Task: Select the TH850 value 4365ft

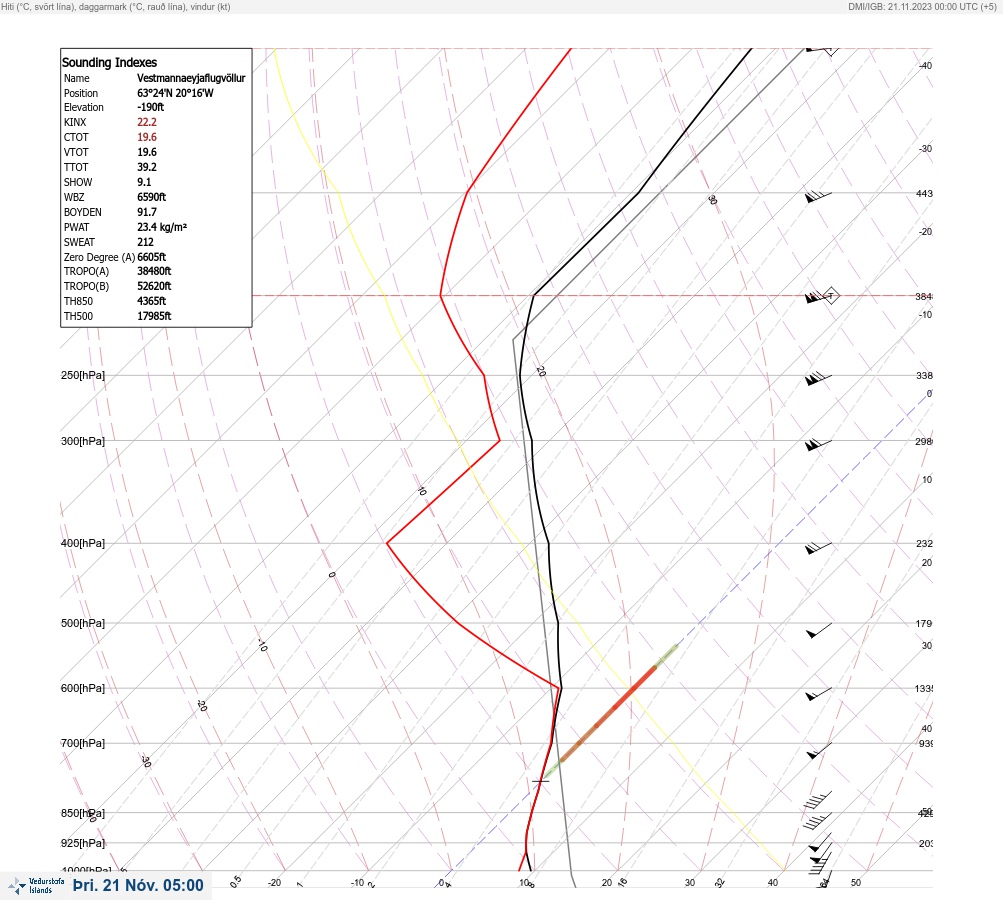Action: pyautogui.click(x=152, y=301)
